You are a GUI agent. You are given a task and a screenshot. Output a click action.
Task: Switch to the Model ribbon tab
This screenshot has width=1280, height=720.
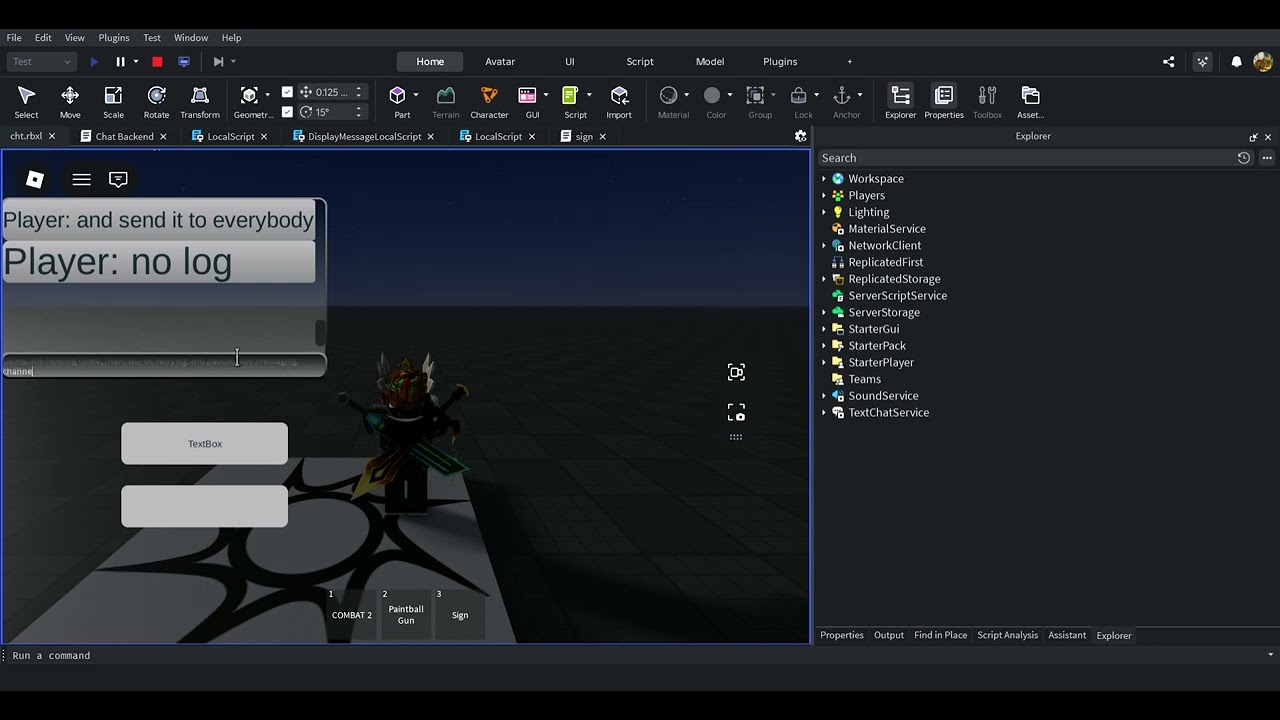pos(710,62)
